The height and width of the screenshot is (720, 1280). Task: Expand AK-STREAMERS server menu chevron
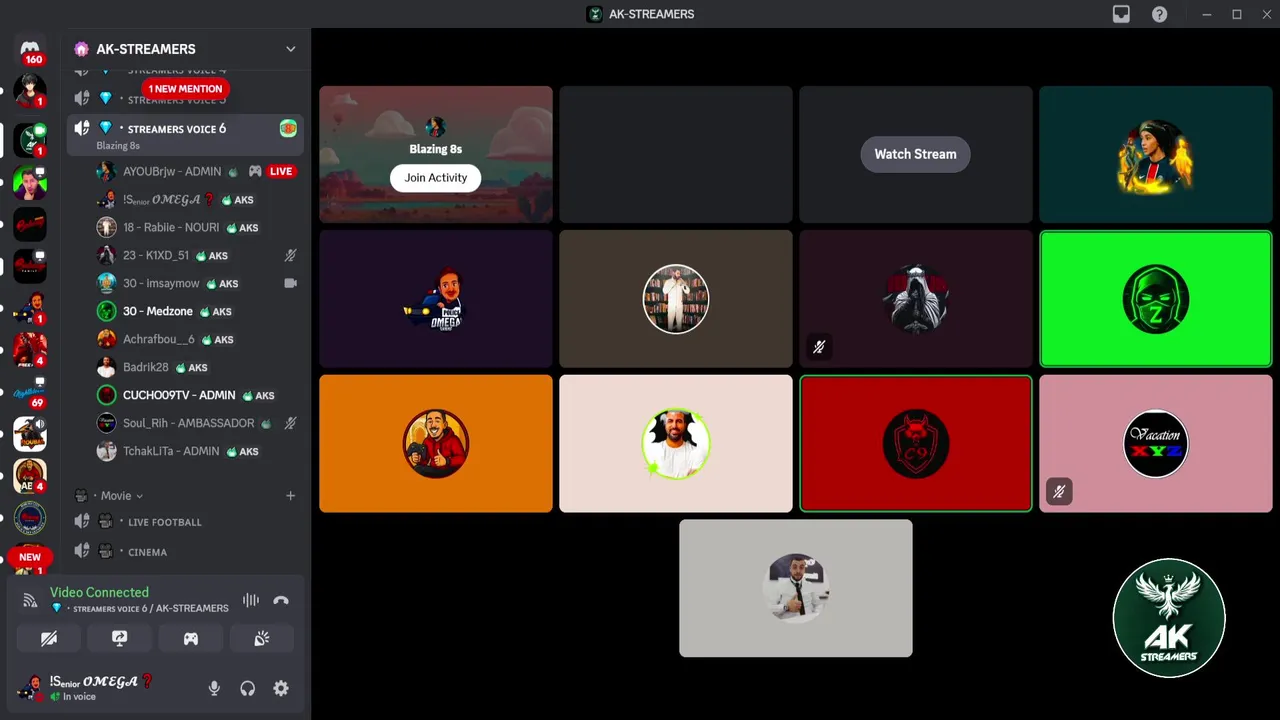[x=290, y=49]
